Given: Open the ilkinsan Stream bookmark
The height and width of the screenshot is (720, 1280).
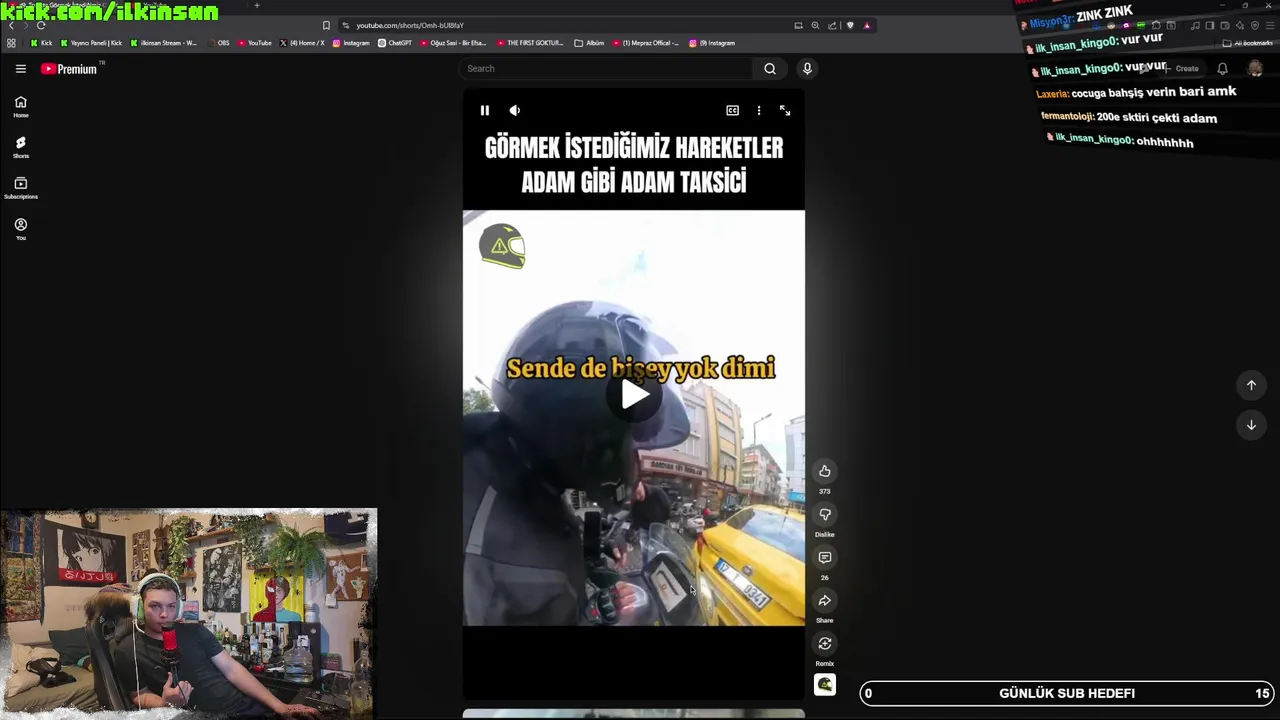Looking at the screenshot, I should point(163,43).
